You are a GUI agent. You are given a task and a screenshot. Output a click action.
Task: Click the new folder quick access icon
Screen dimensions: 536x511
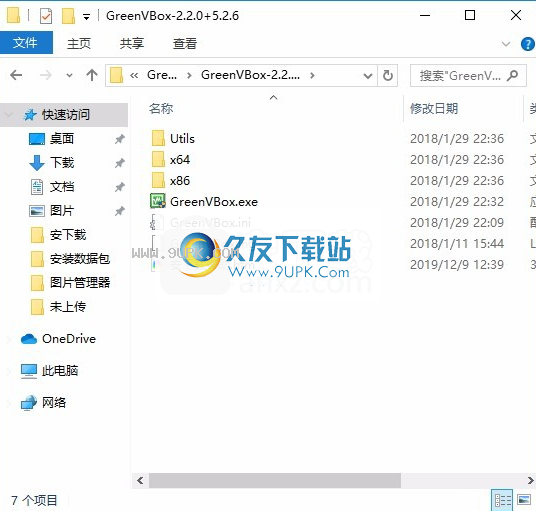68,16
